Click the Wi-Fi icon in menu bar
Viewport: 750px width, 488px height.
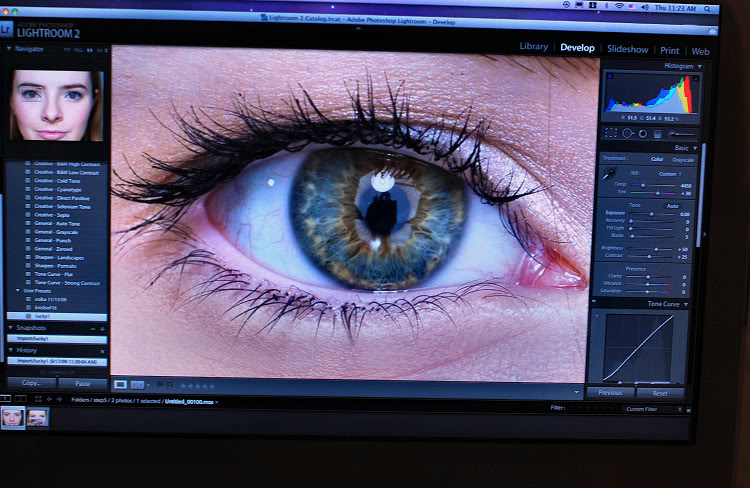click(619, 6)
